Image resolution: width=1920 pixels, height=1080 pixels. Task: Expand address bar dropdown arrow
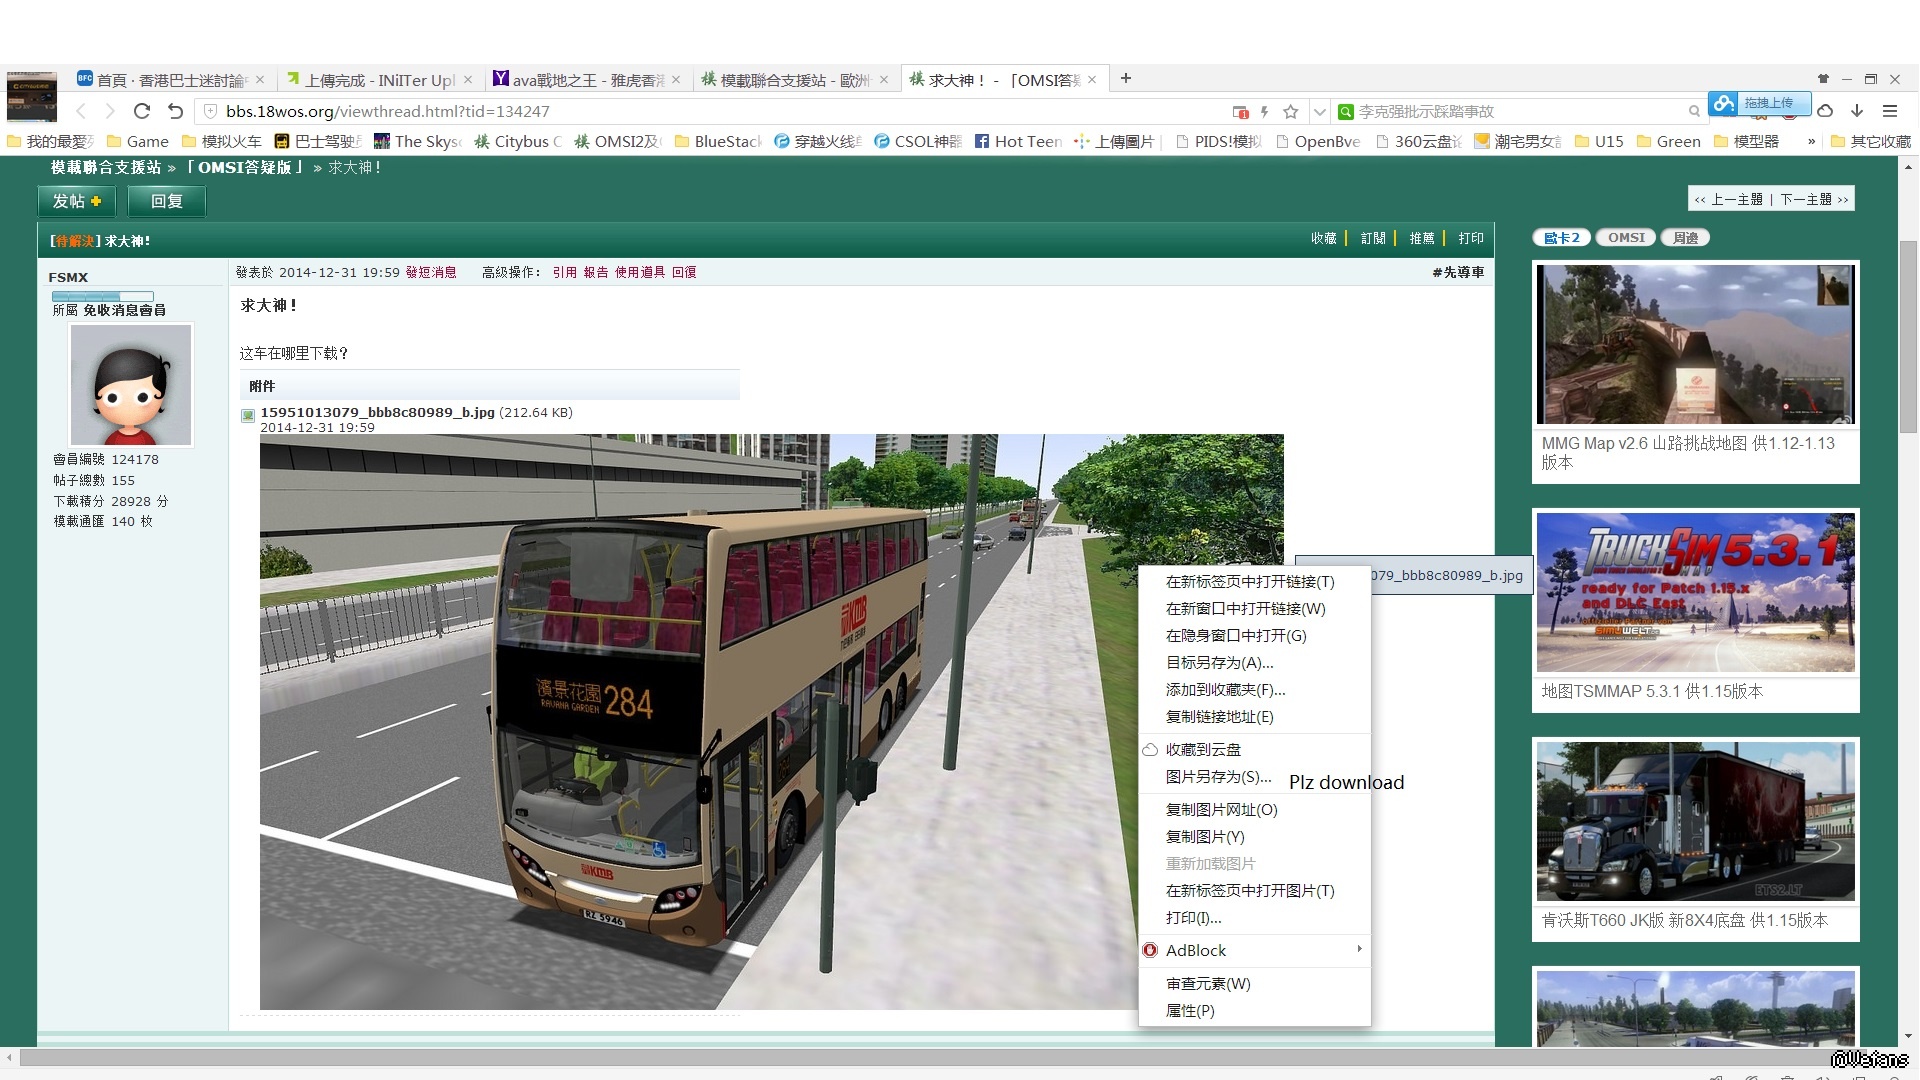click(x=1319, y=111)
